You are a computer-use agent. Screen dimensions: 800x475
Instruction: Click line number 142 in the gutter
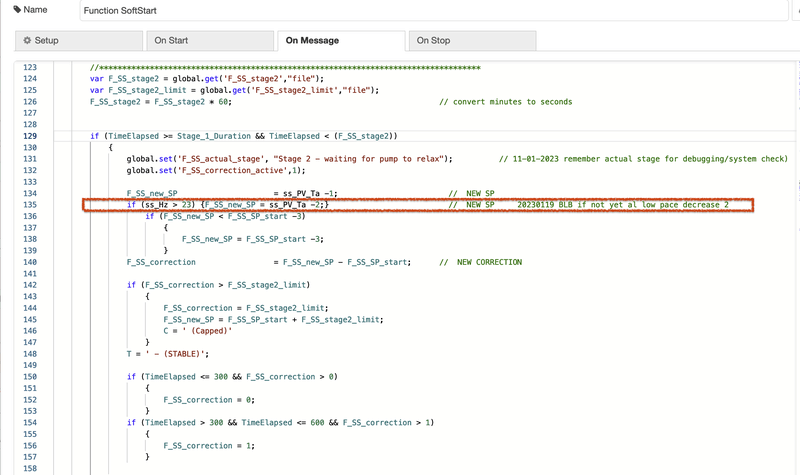(30, 285)
